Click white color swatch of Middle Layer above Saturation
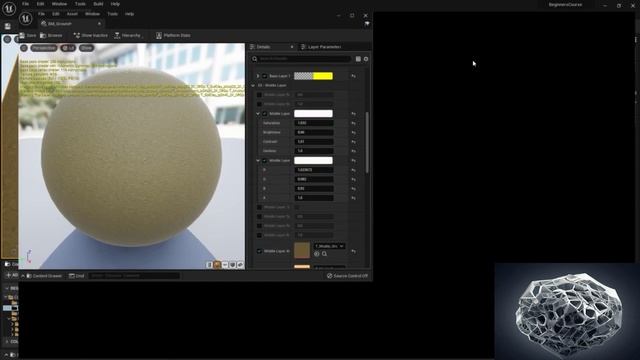 [x=313, y=113]
